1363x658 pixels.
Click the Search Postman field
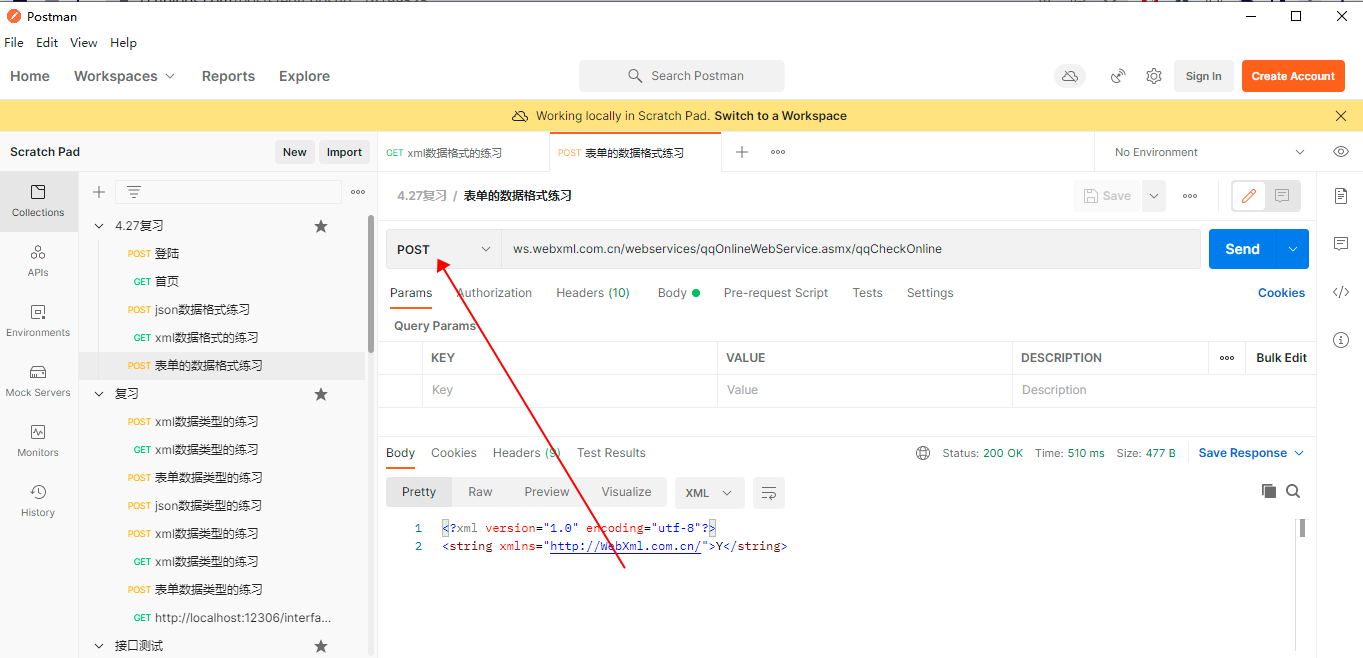click(682, 76)
